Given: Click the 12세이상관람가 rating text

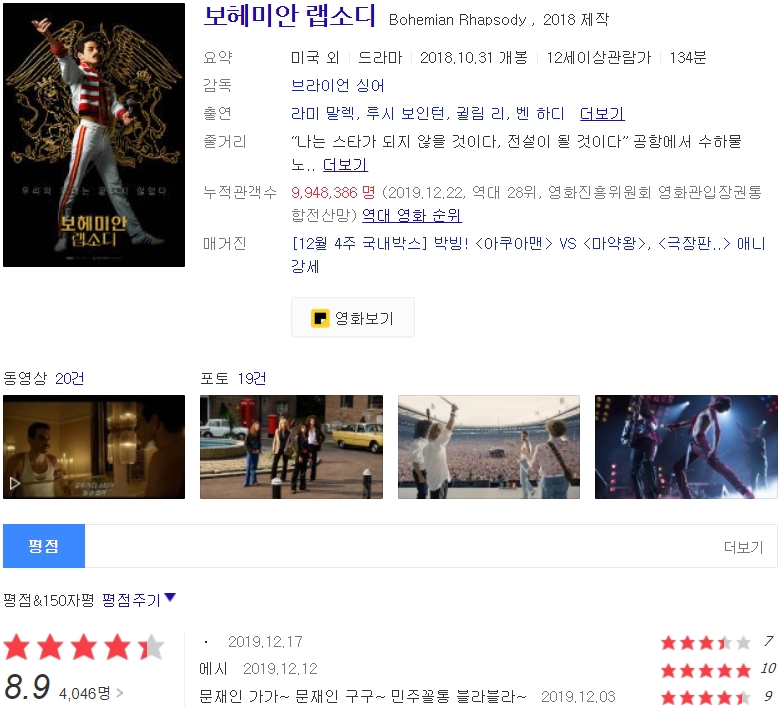Looking at the screenshot, I should tap(599, 57).
